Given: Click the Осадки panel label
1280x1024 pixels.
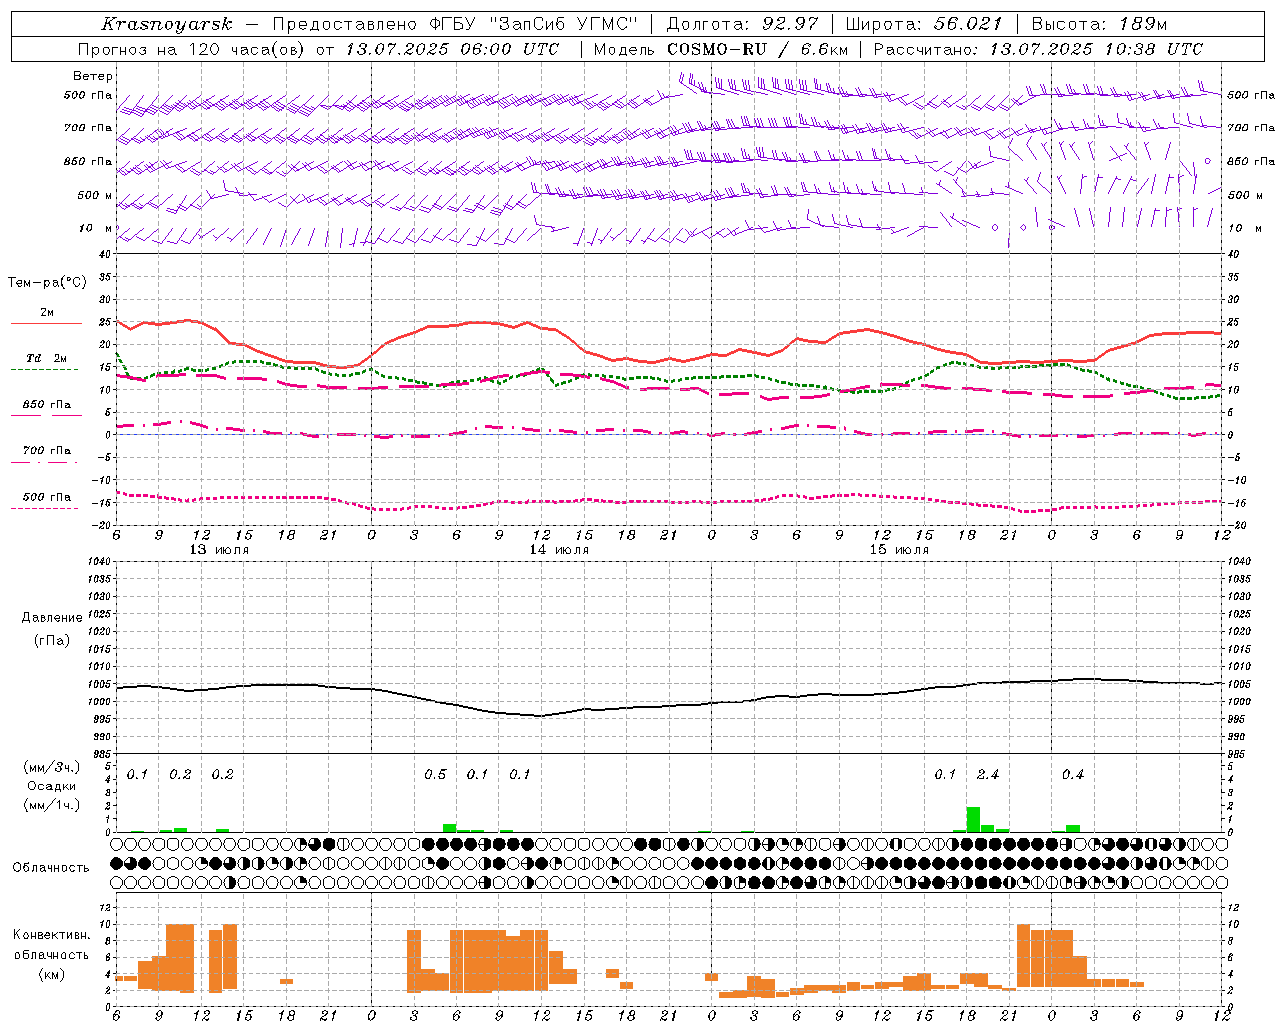Looking at the screenshot, I should pos(51,786).
